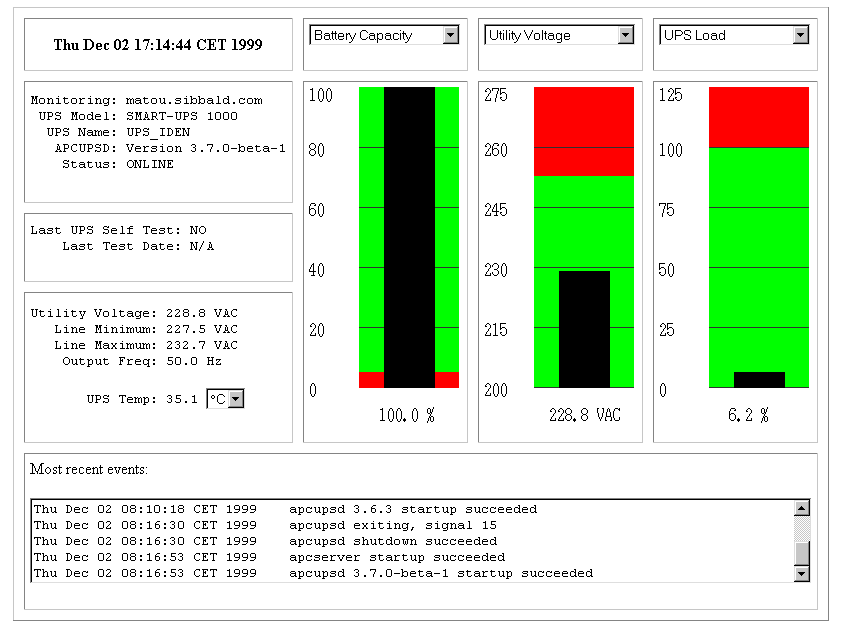Screen dimensions: 846x636
Task: Click the black utility voltage bar
Action: coord(584,328)
